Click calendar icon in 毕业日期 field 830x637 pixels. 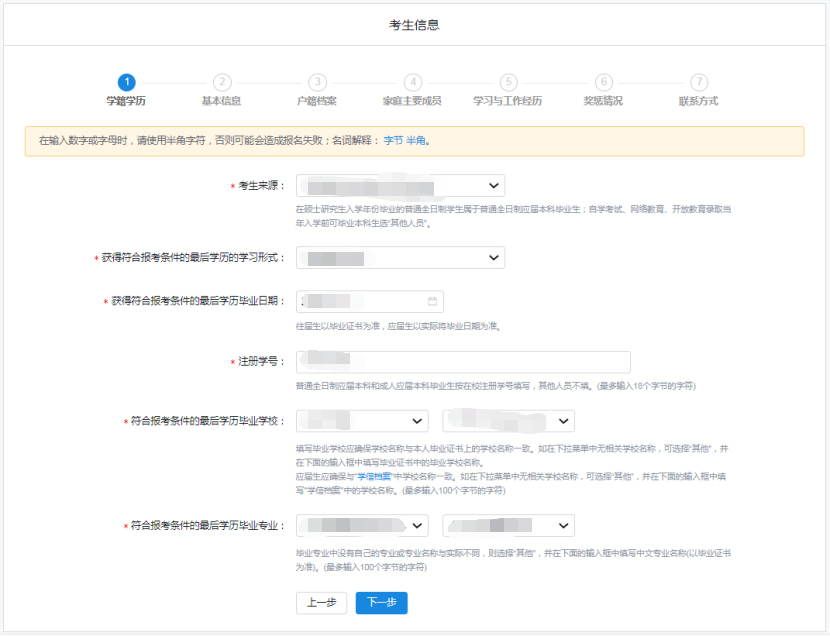point(432,301)
